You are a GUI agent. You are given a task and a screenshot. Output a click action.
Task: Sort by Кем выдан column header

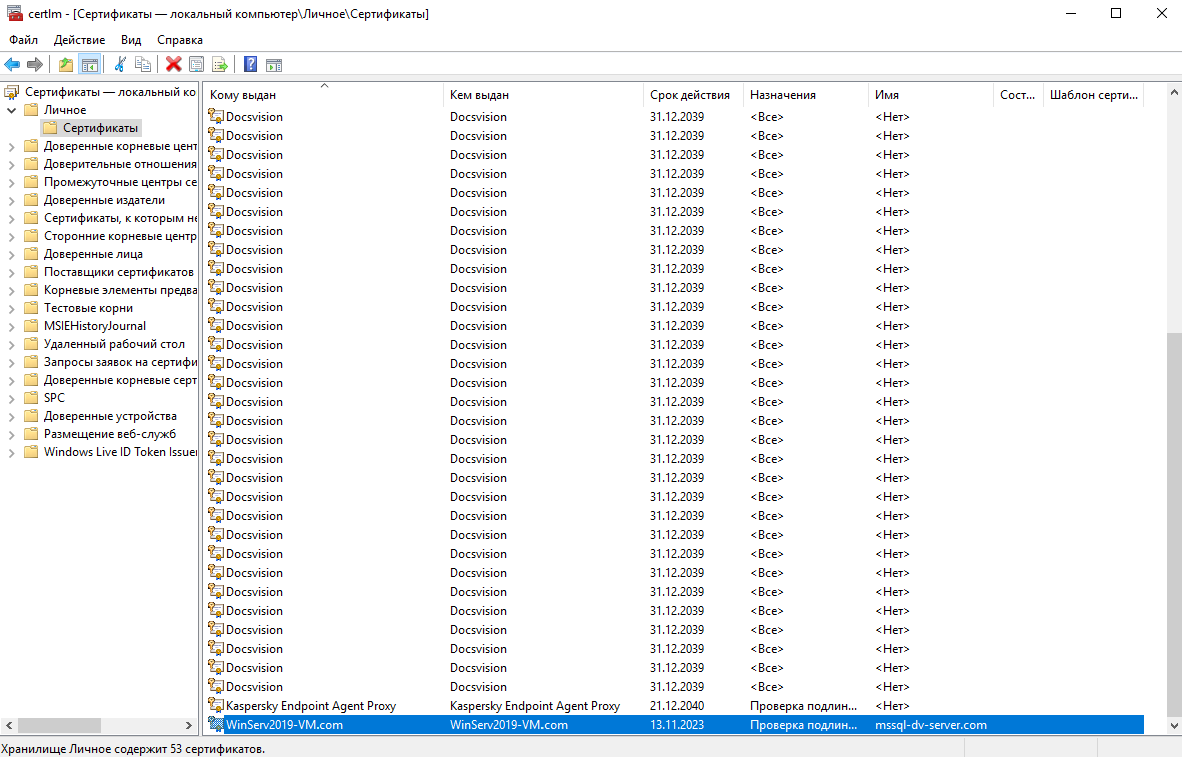coord(544,95)
